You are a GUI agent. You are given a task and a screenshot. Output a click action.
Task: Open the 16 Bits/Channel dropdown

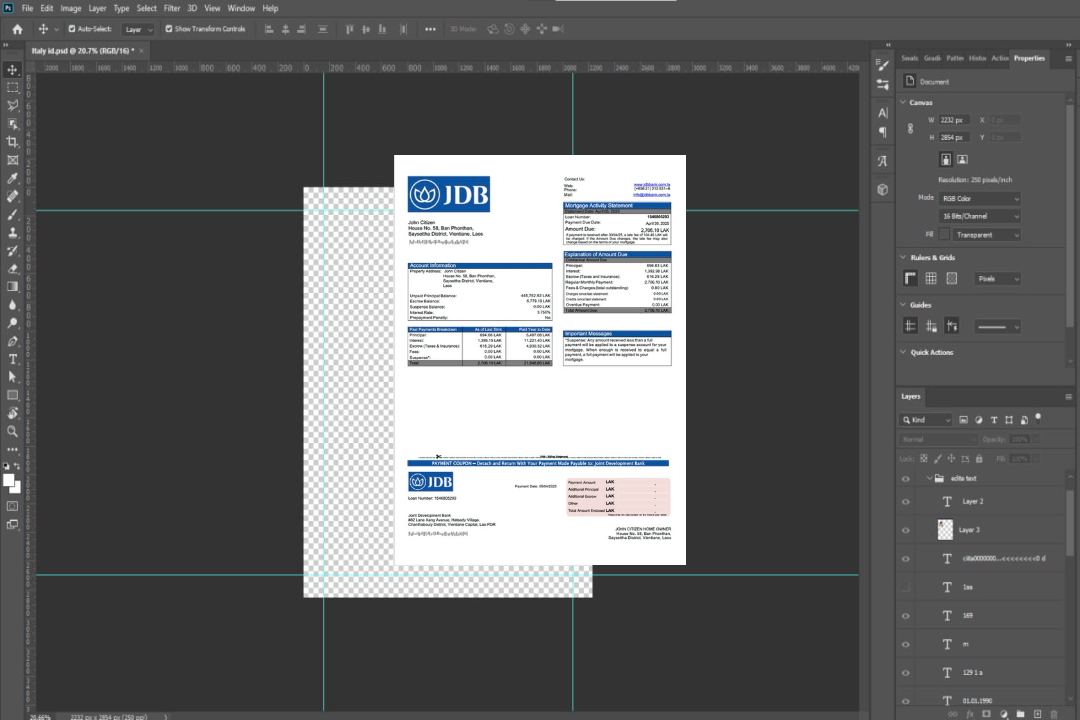[x=979, y=216]
